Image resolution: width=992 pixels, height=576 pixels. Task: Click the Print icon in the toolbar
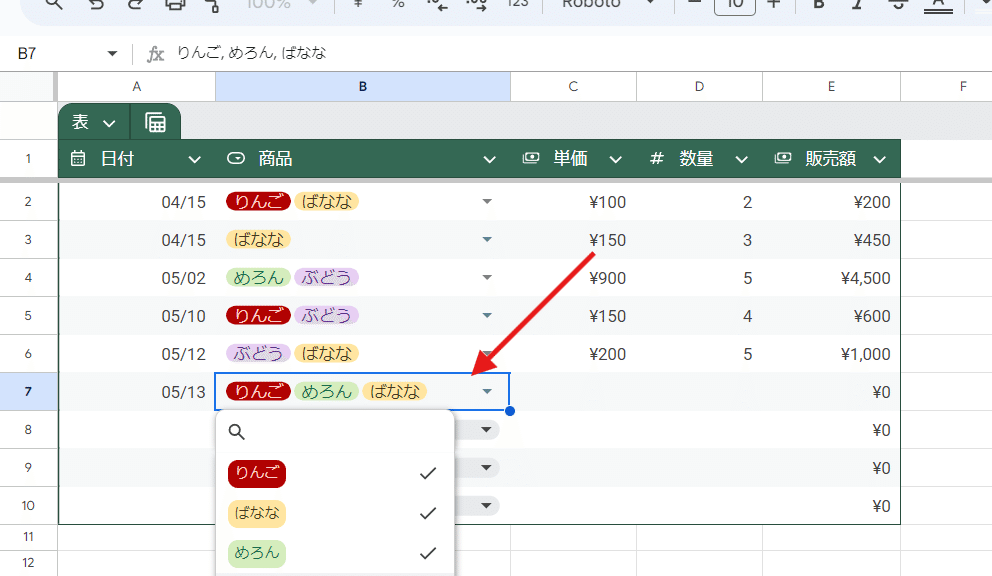click(x=175, y=3)
